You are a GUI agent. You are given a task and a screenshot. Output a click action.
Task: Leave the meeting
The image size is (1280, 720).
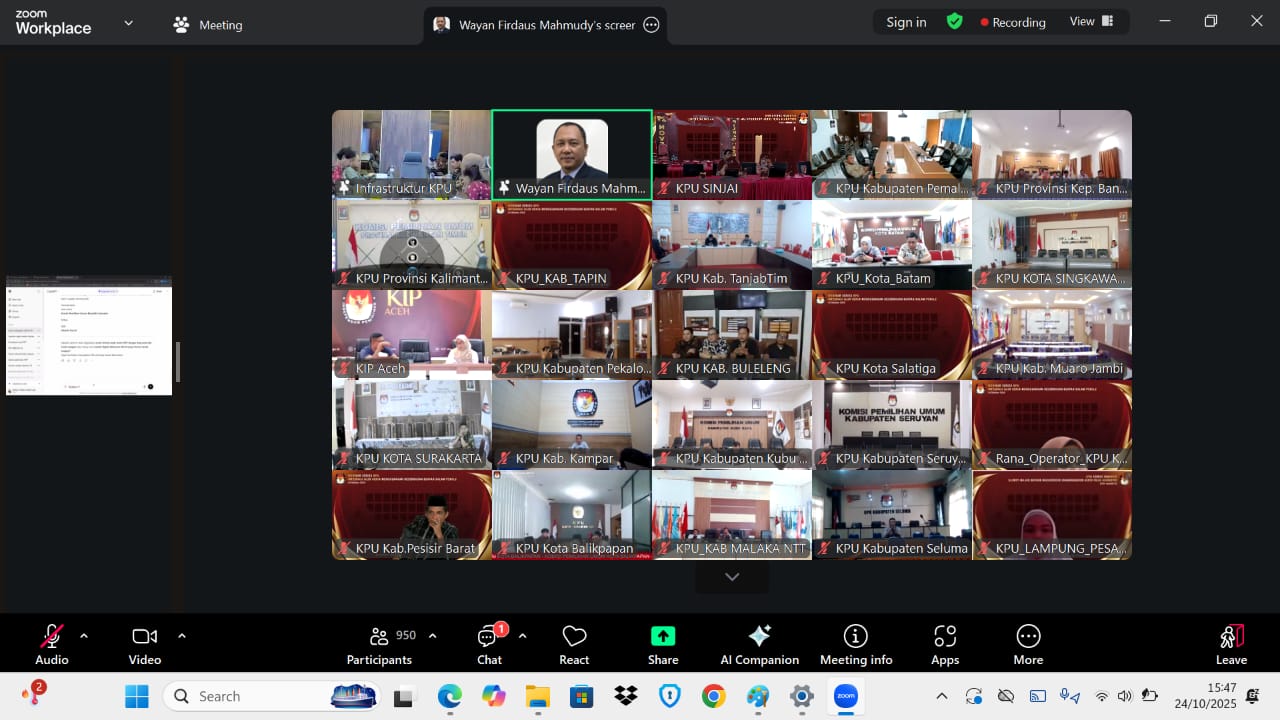(x=1231, y=644)
